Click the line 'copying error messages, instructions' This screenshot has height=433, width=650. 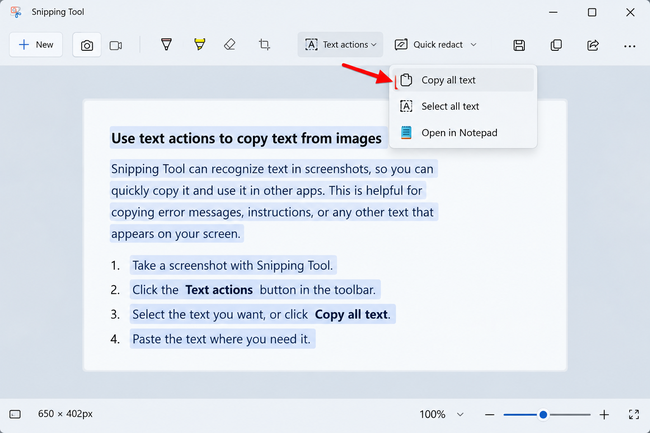[274, 212]
